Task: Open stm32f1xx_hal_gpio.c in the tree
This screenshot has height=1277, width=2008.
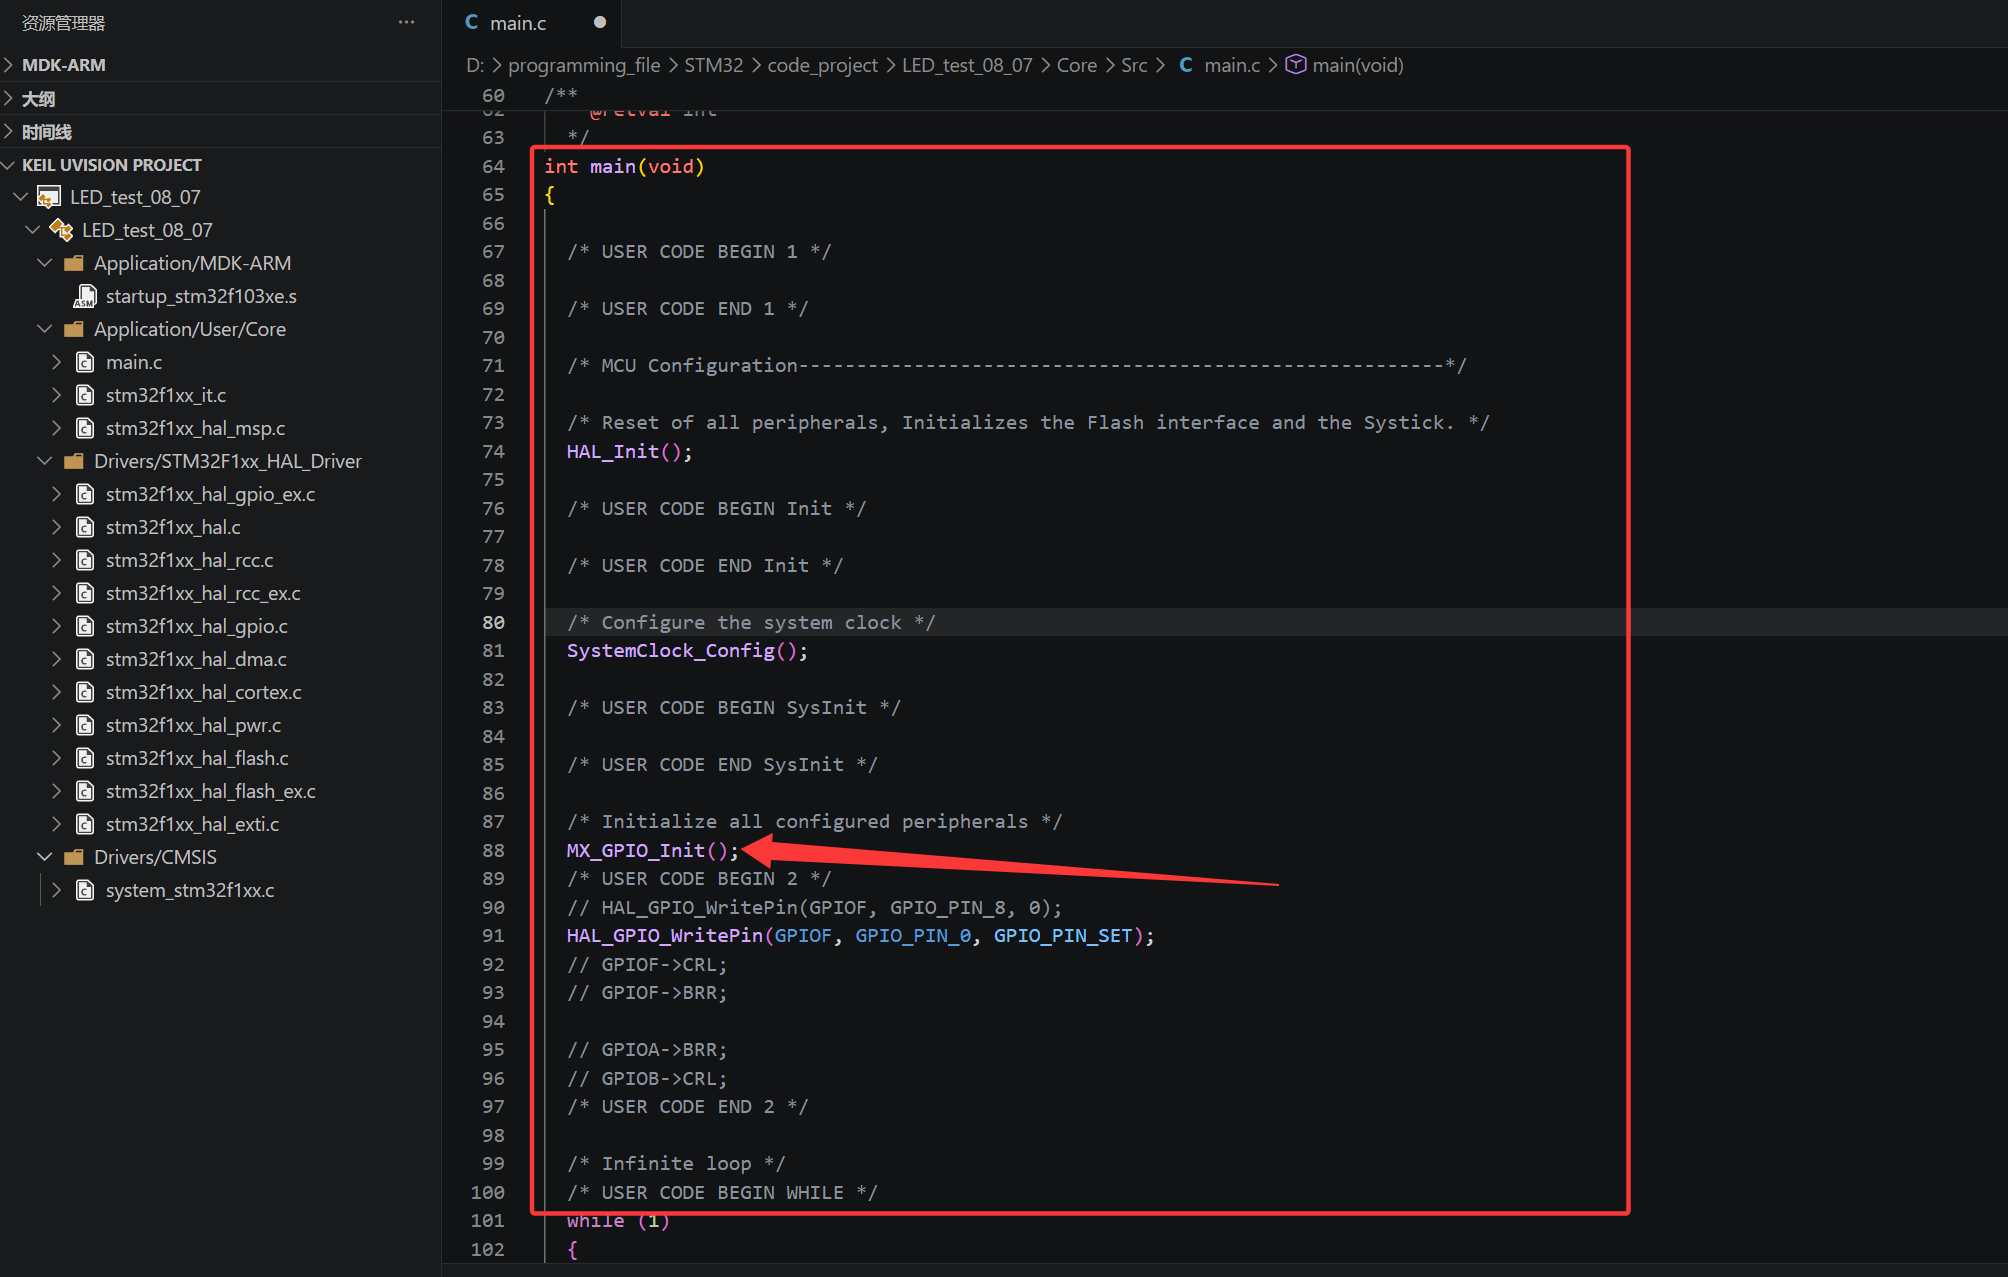Action: tap(197, 626)
